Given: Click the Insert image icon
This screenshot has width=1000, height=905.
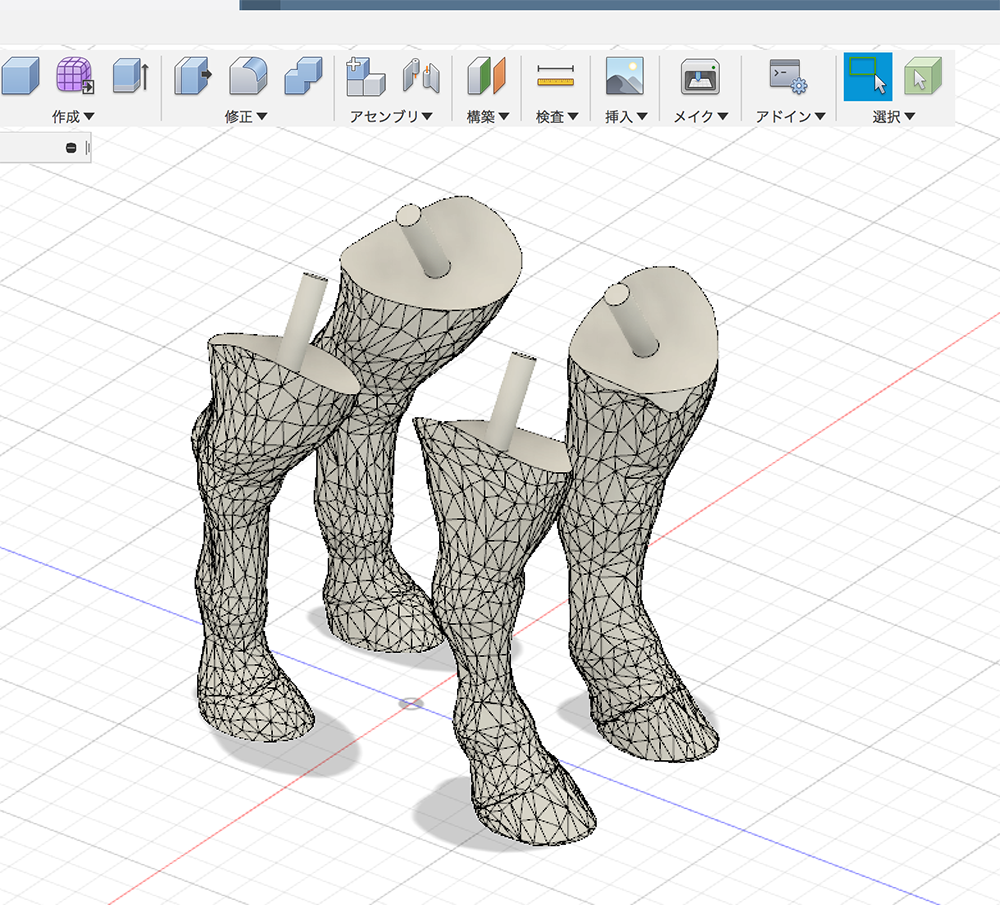Looking at the screenshot, I should click(624, 75).
